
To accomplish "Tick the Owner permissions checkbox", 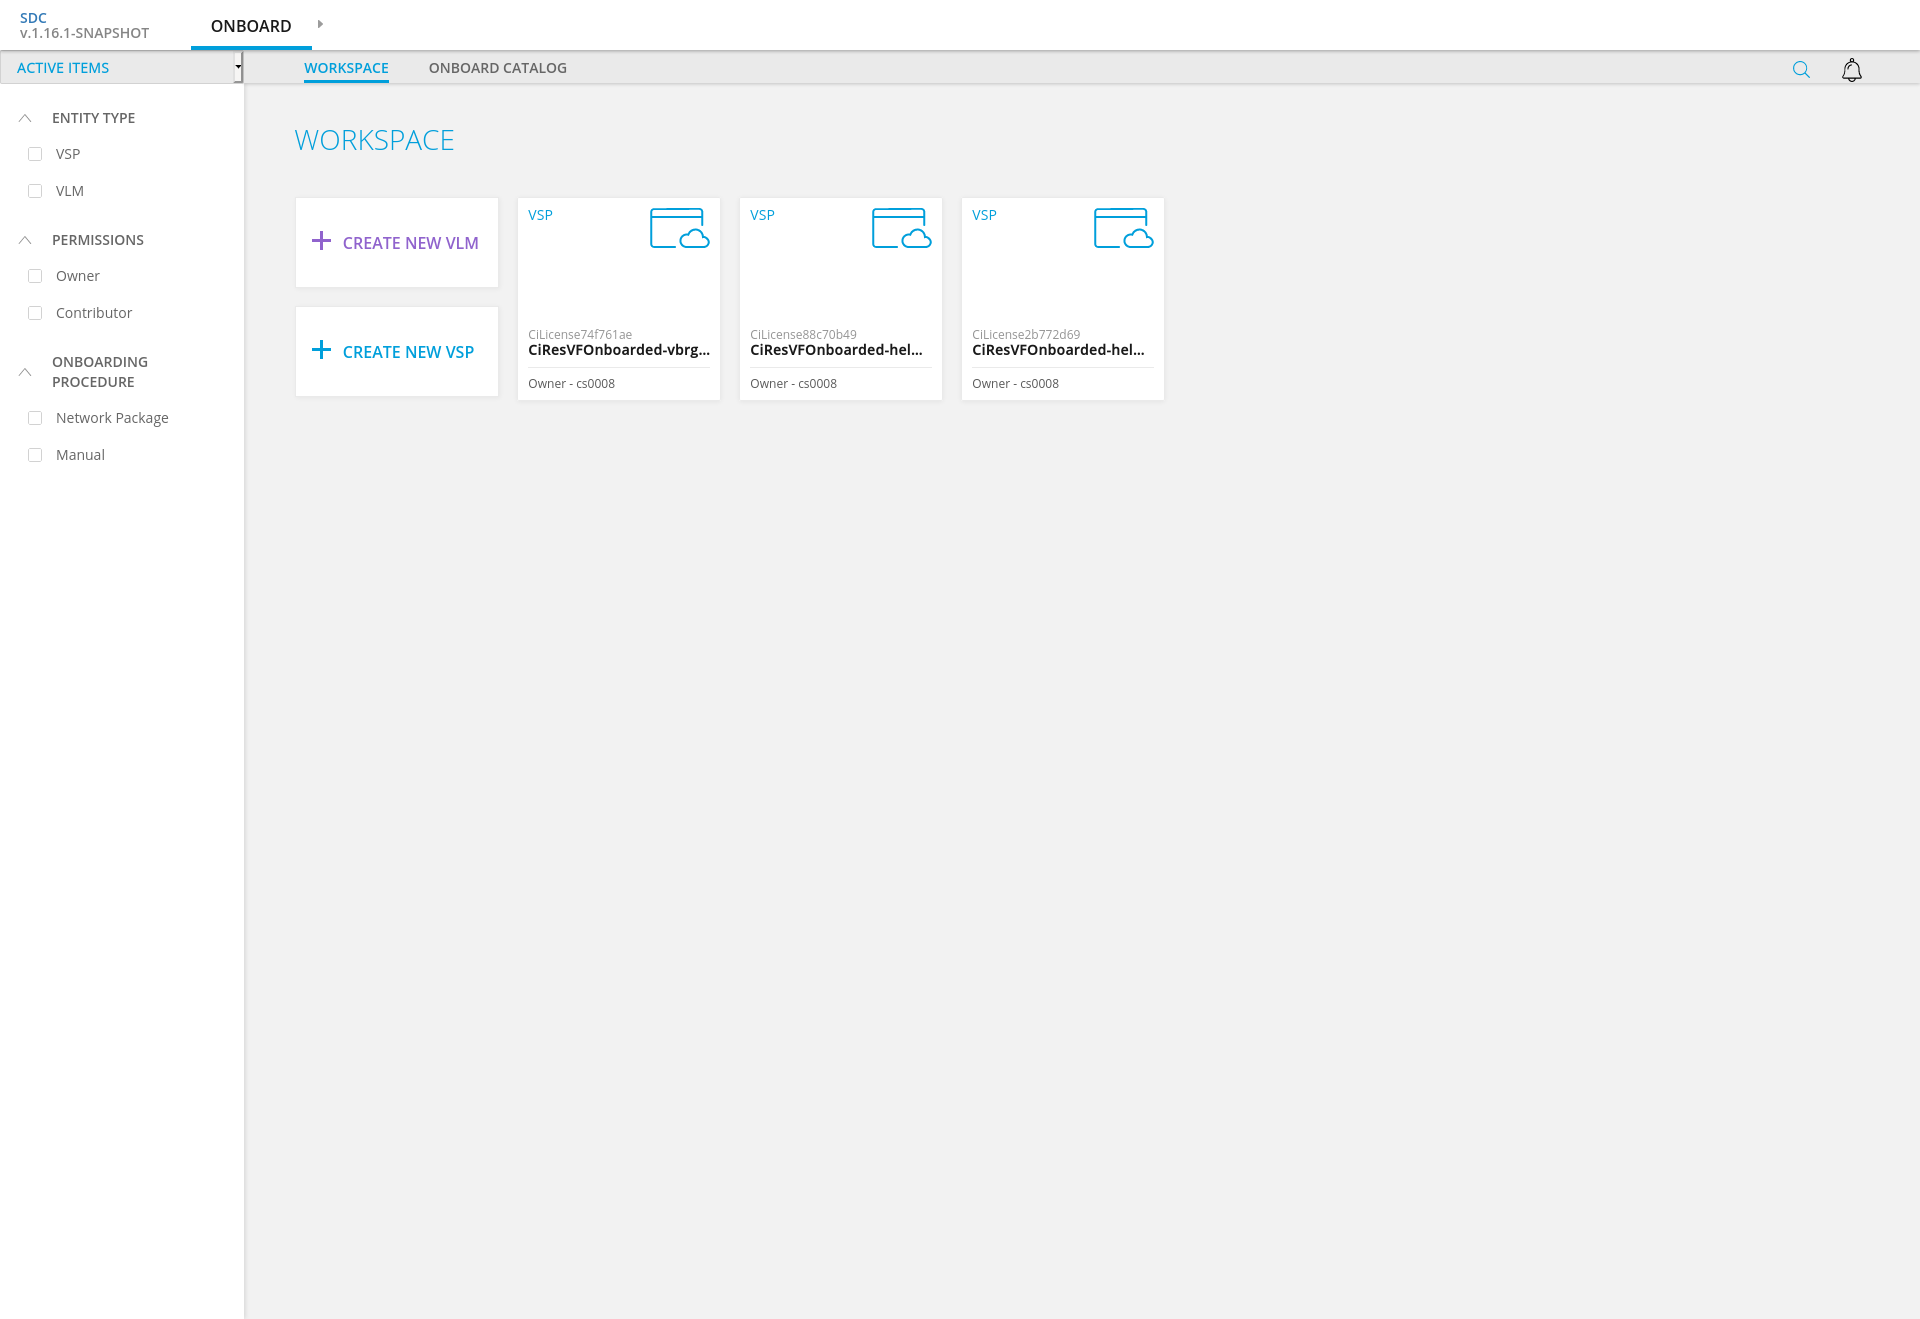I will click(x=35, y=276).
